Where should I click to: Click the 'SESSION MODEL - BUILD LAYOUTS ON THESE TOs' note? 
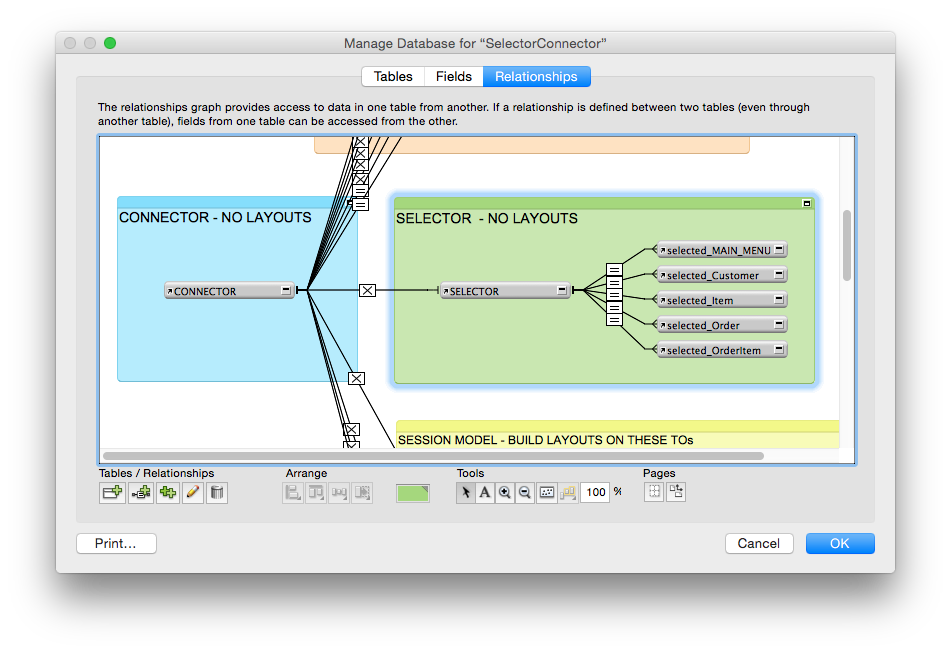(546, 440)
